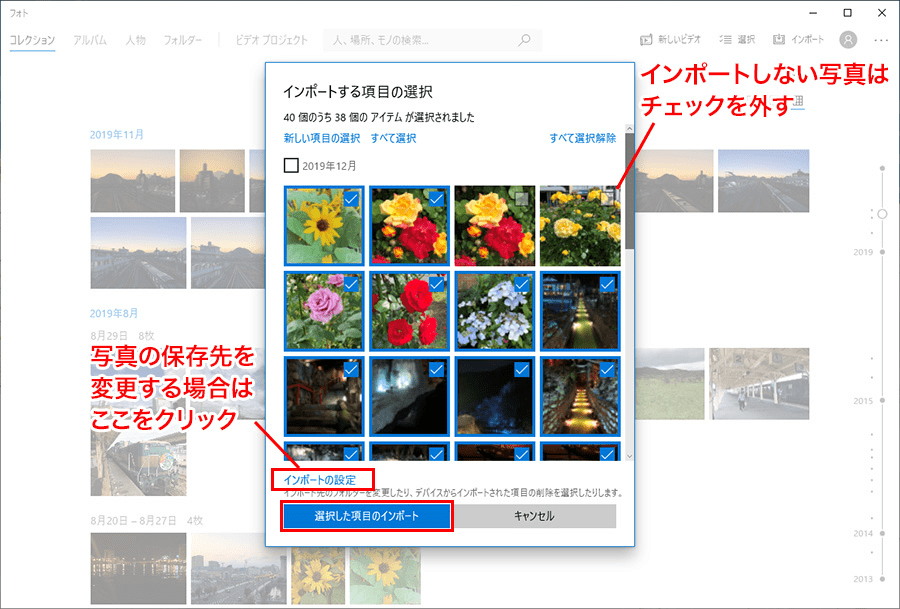
Task: Check the yellow rose bush photo checkbox
Action: [607, 199]
